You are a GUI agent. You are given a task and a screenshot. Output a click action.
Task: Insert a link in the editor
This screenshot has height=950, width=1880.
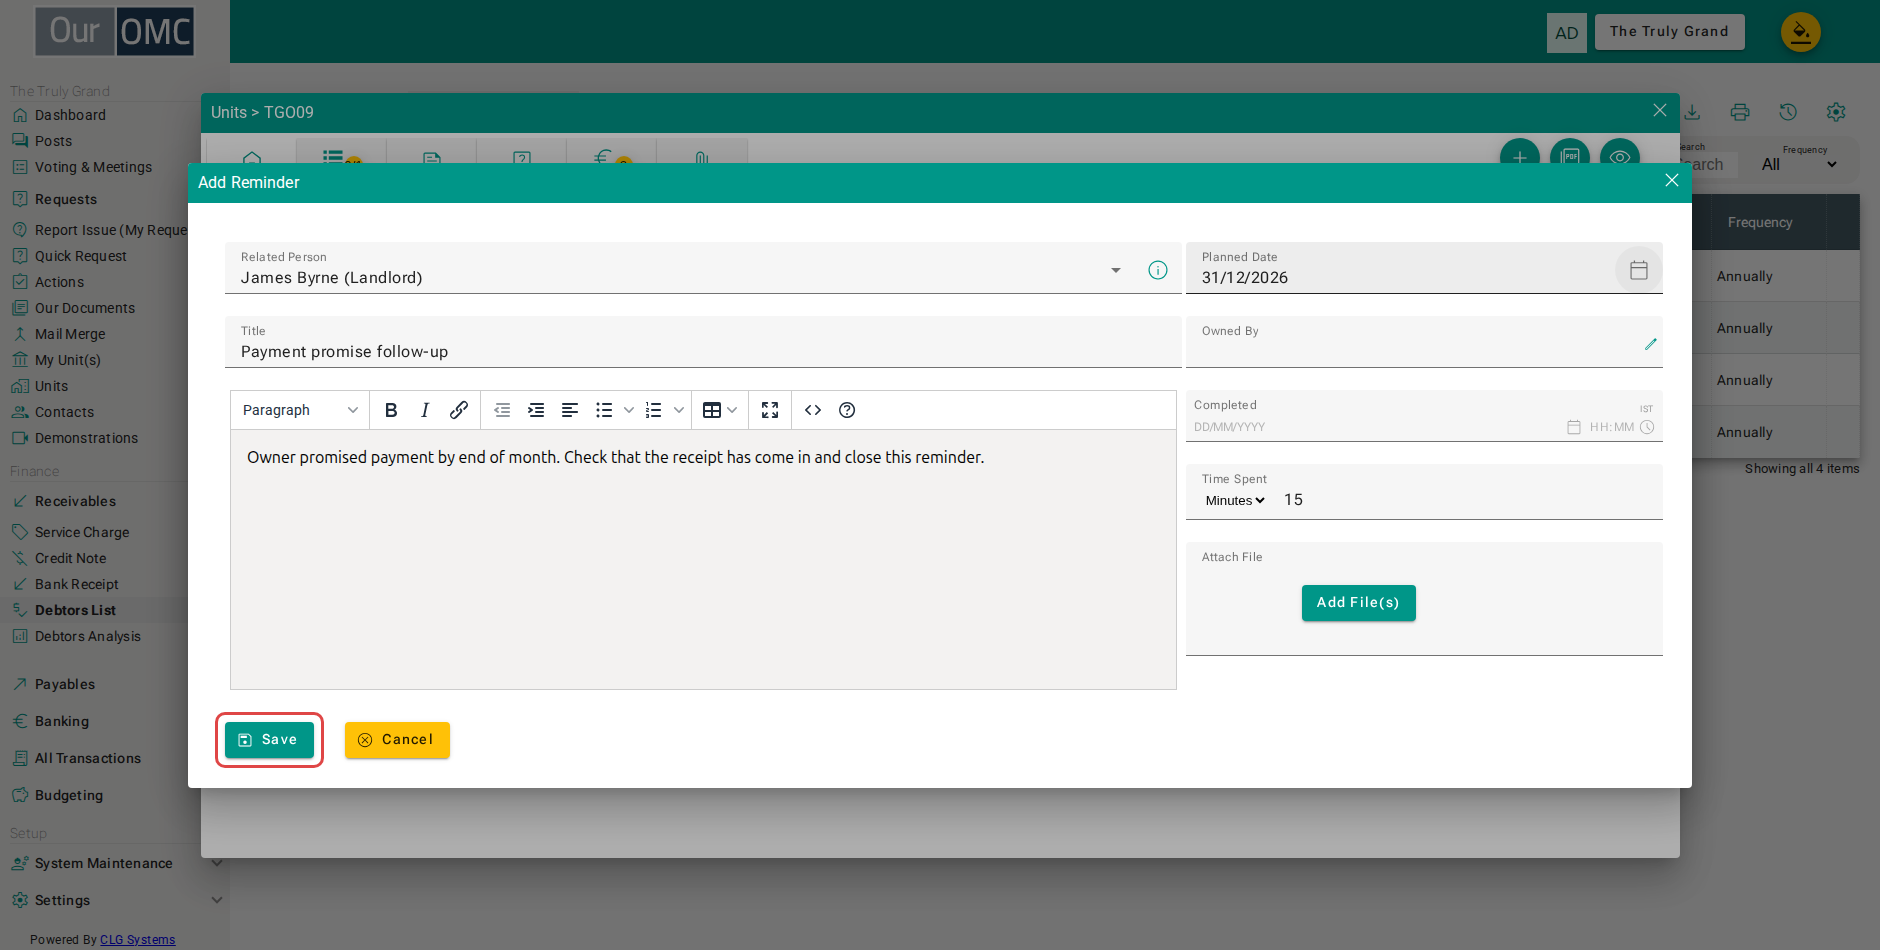(459, 410)
